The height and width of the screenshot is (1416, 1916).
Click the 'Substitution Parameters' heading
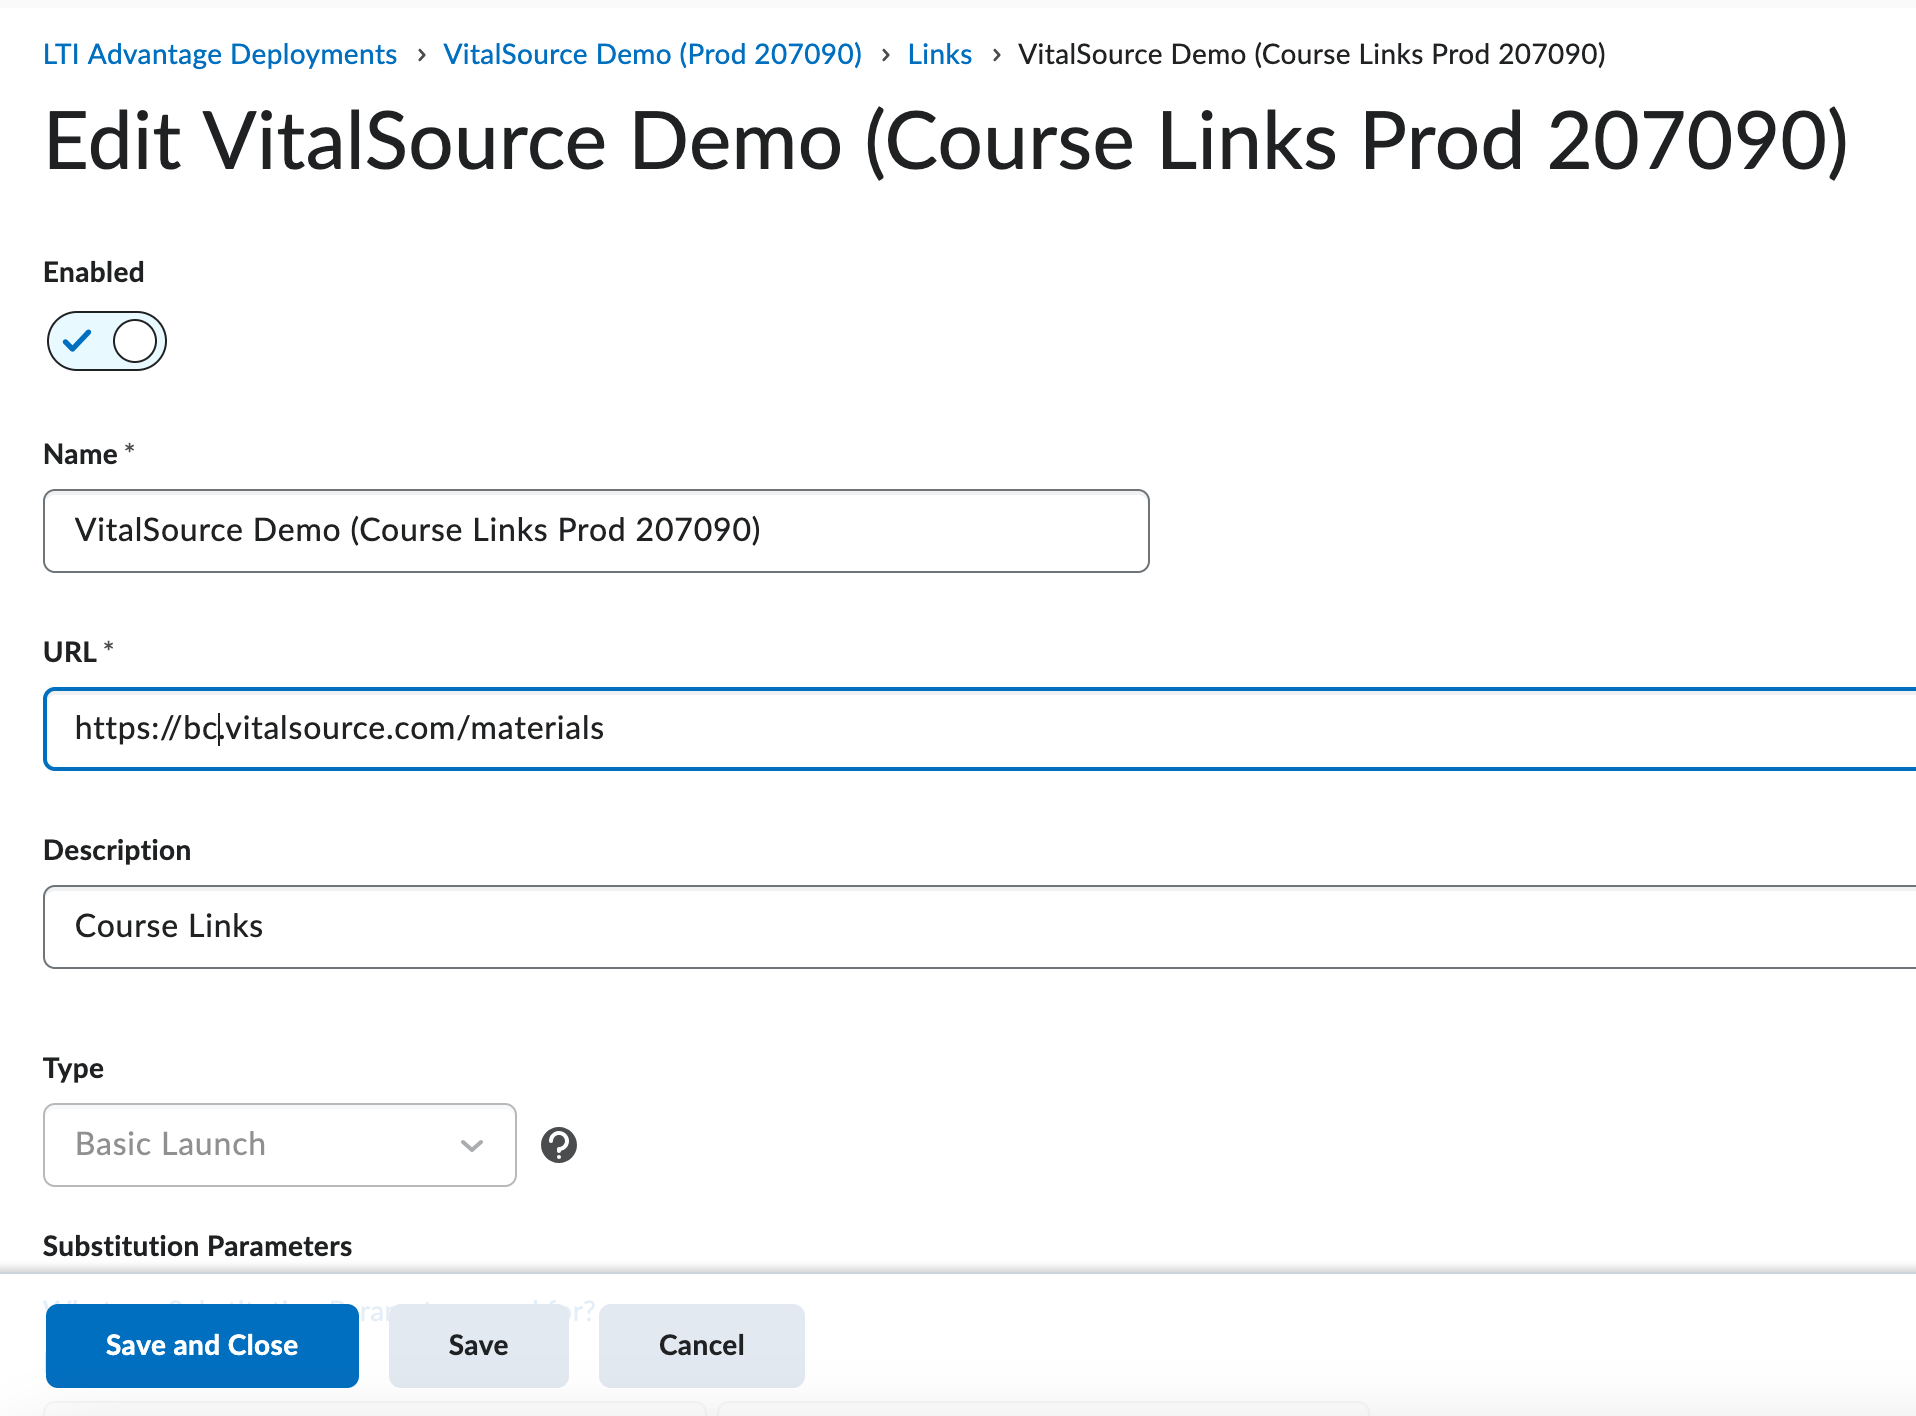click(197, 1246)
